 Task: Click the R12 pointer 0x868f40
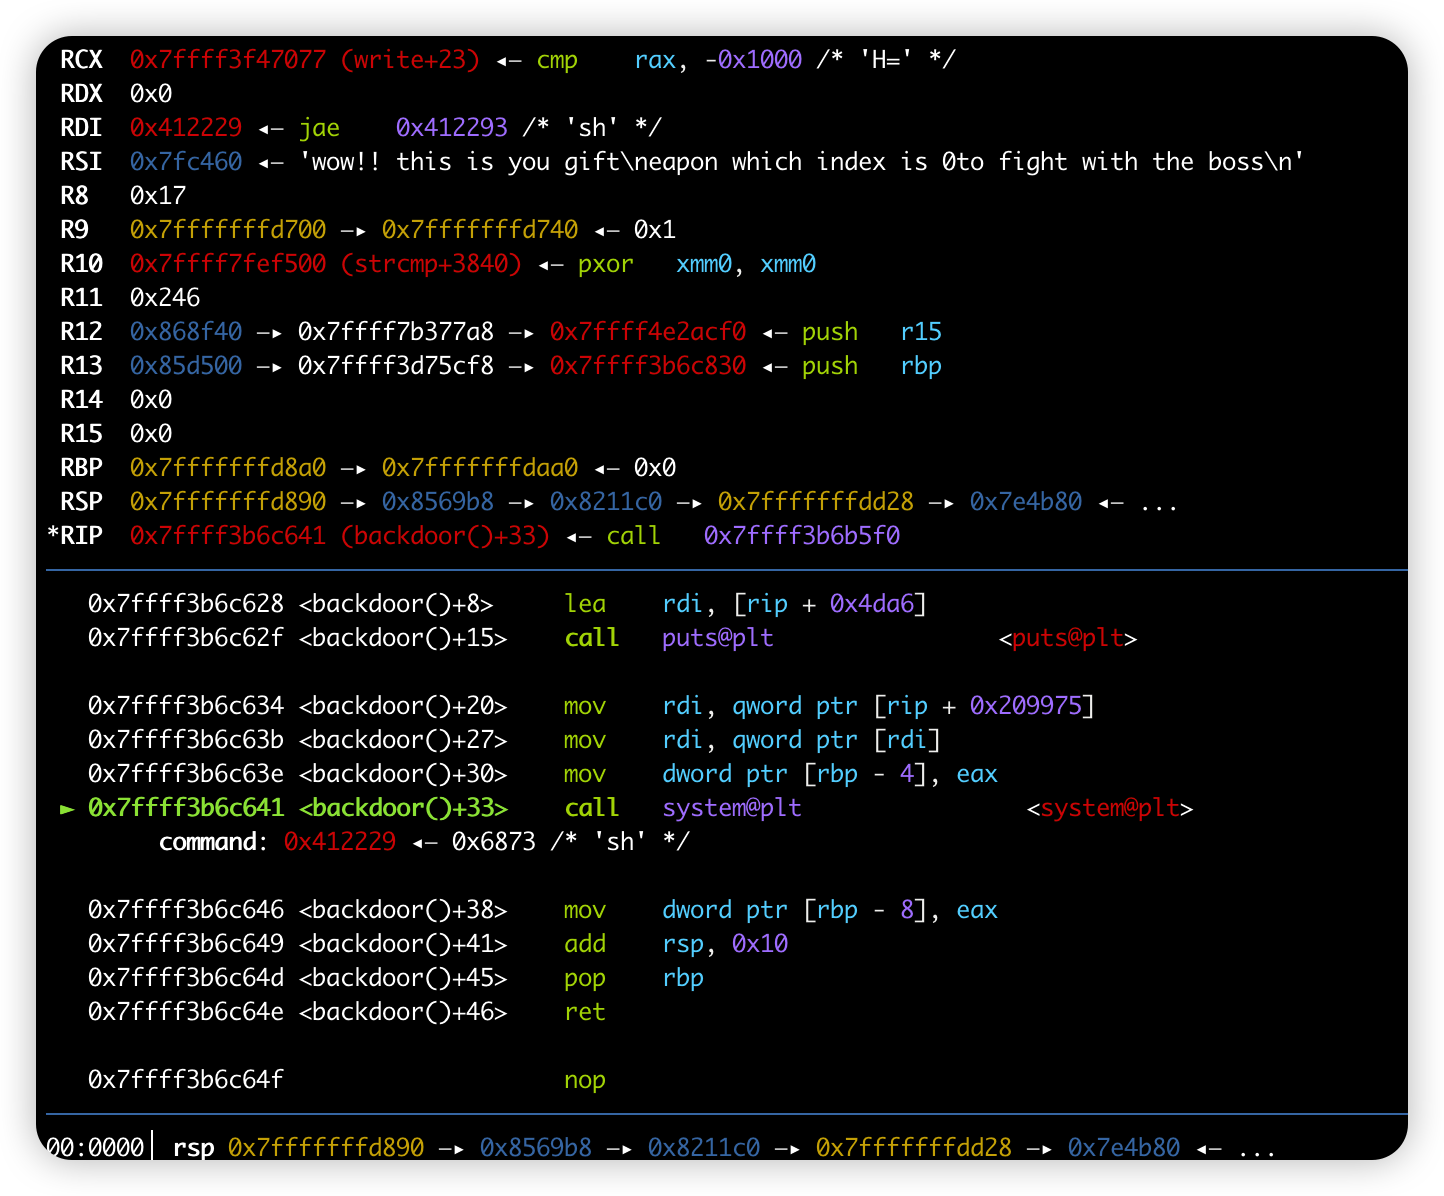coord(186,331)
